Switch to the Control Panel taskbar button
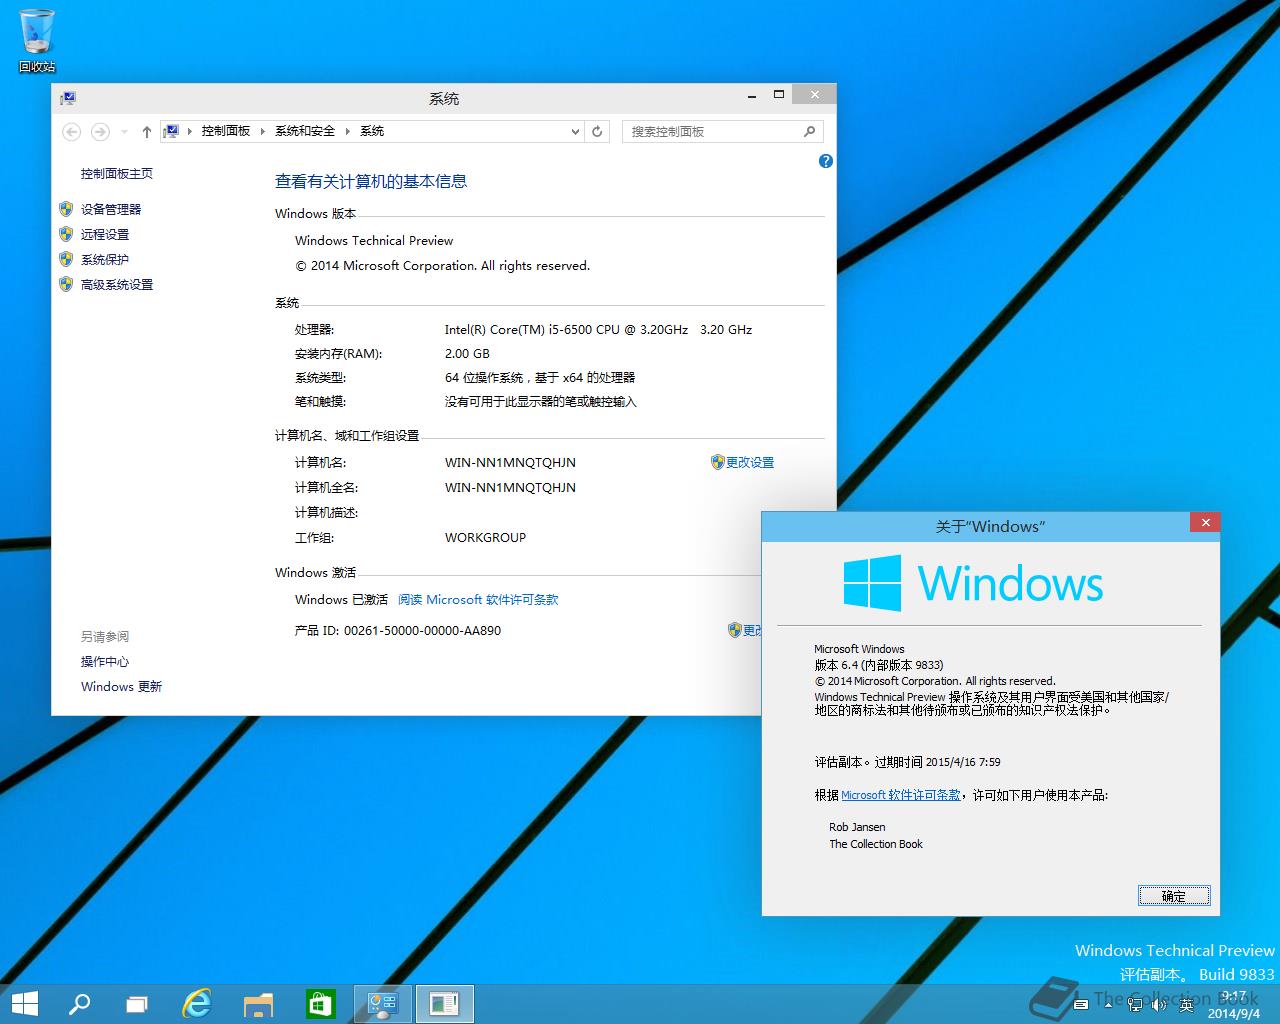This screenshot has height=1024, width=1280. (382, 1003)
